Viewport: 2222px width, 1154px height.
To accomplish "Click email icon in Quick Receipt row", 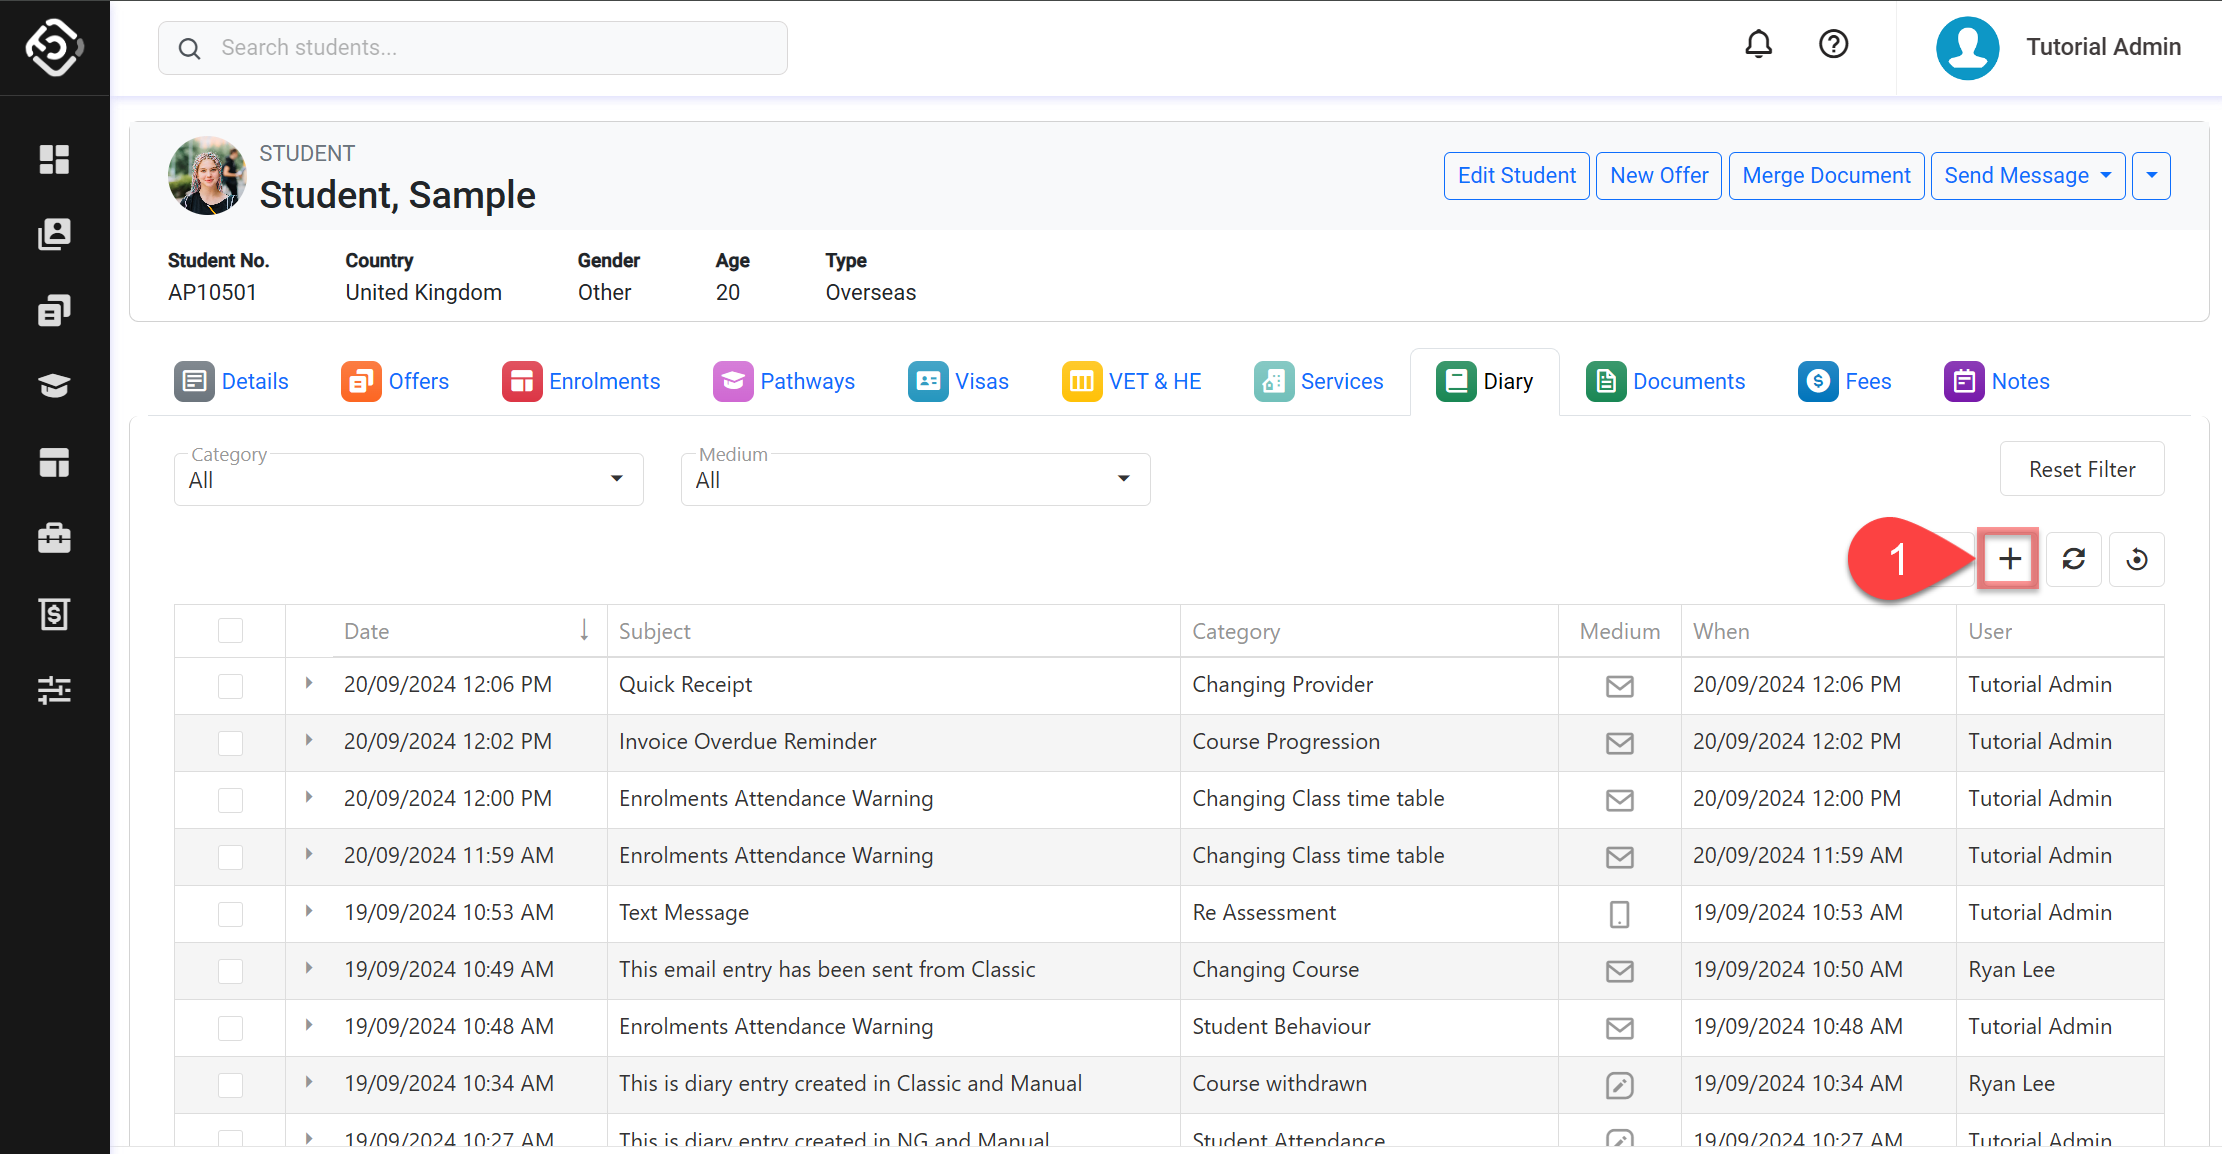I will pos(1619,686).
